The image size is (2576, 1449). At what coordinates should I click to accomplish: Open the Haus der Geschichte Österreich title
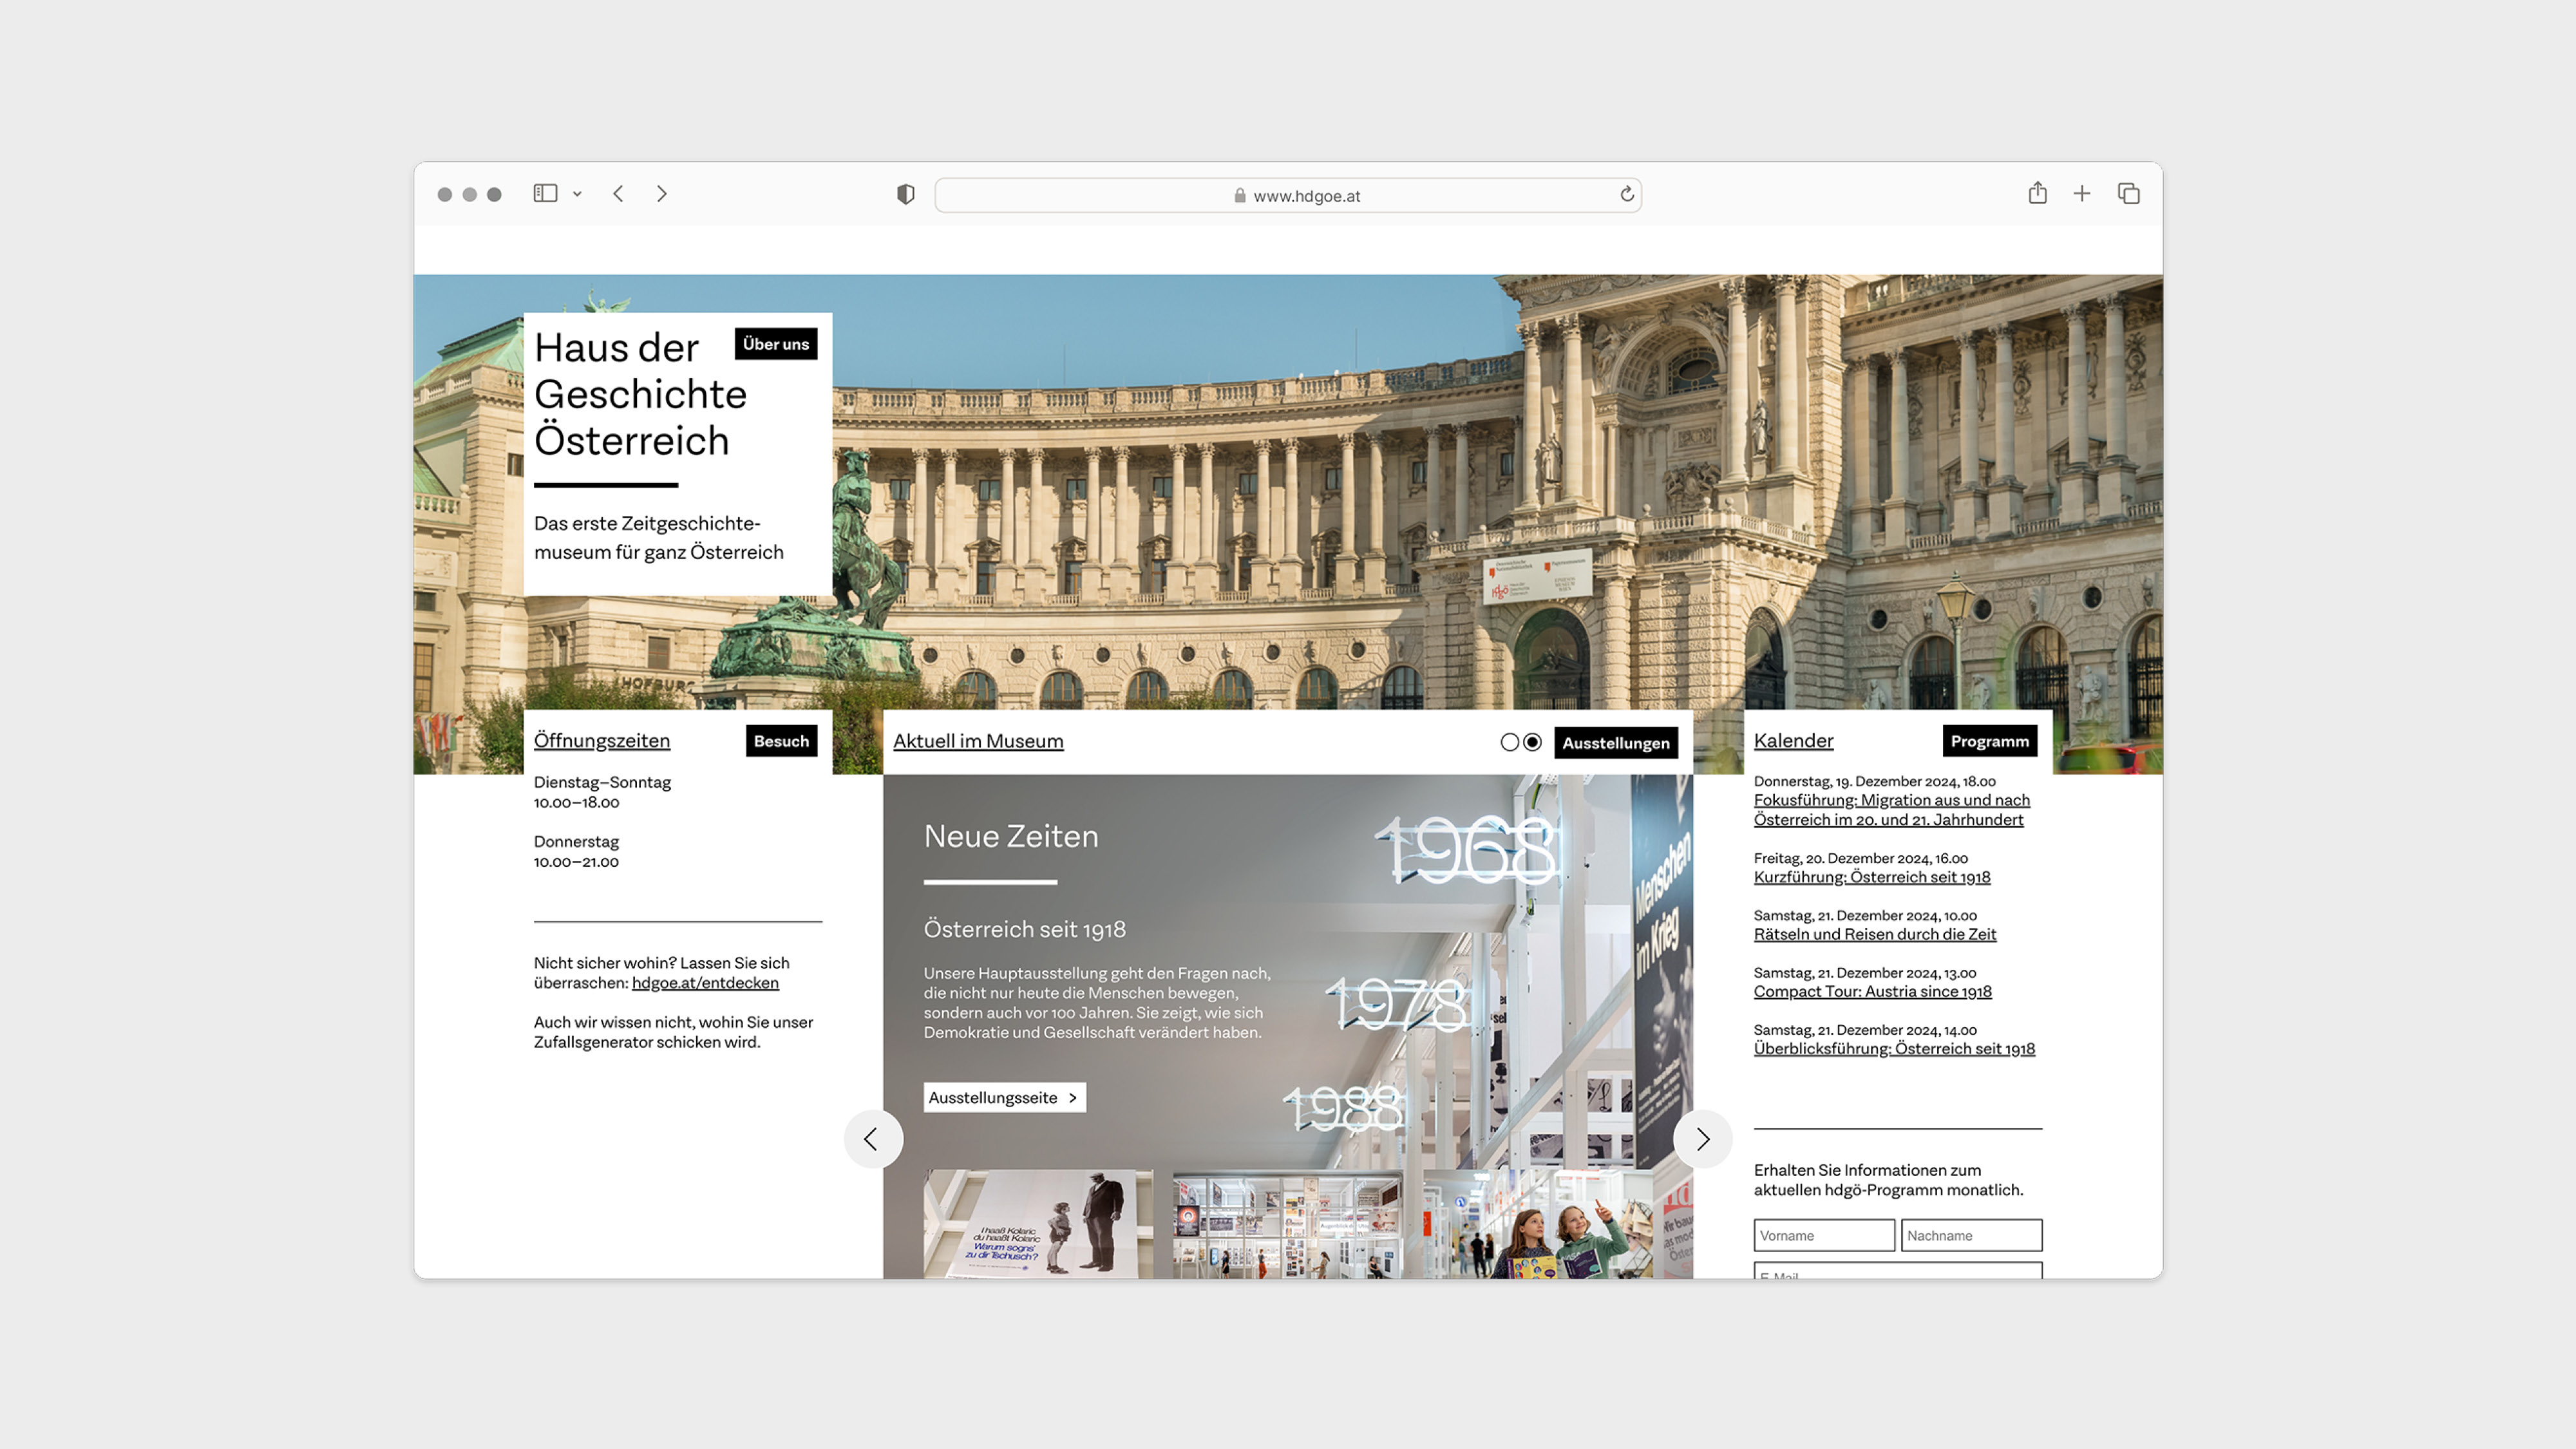[640, 394]
